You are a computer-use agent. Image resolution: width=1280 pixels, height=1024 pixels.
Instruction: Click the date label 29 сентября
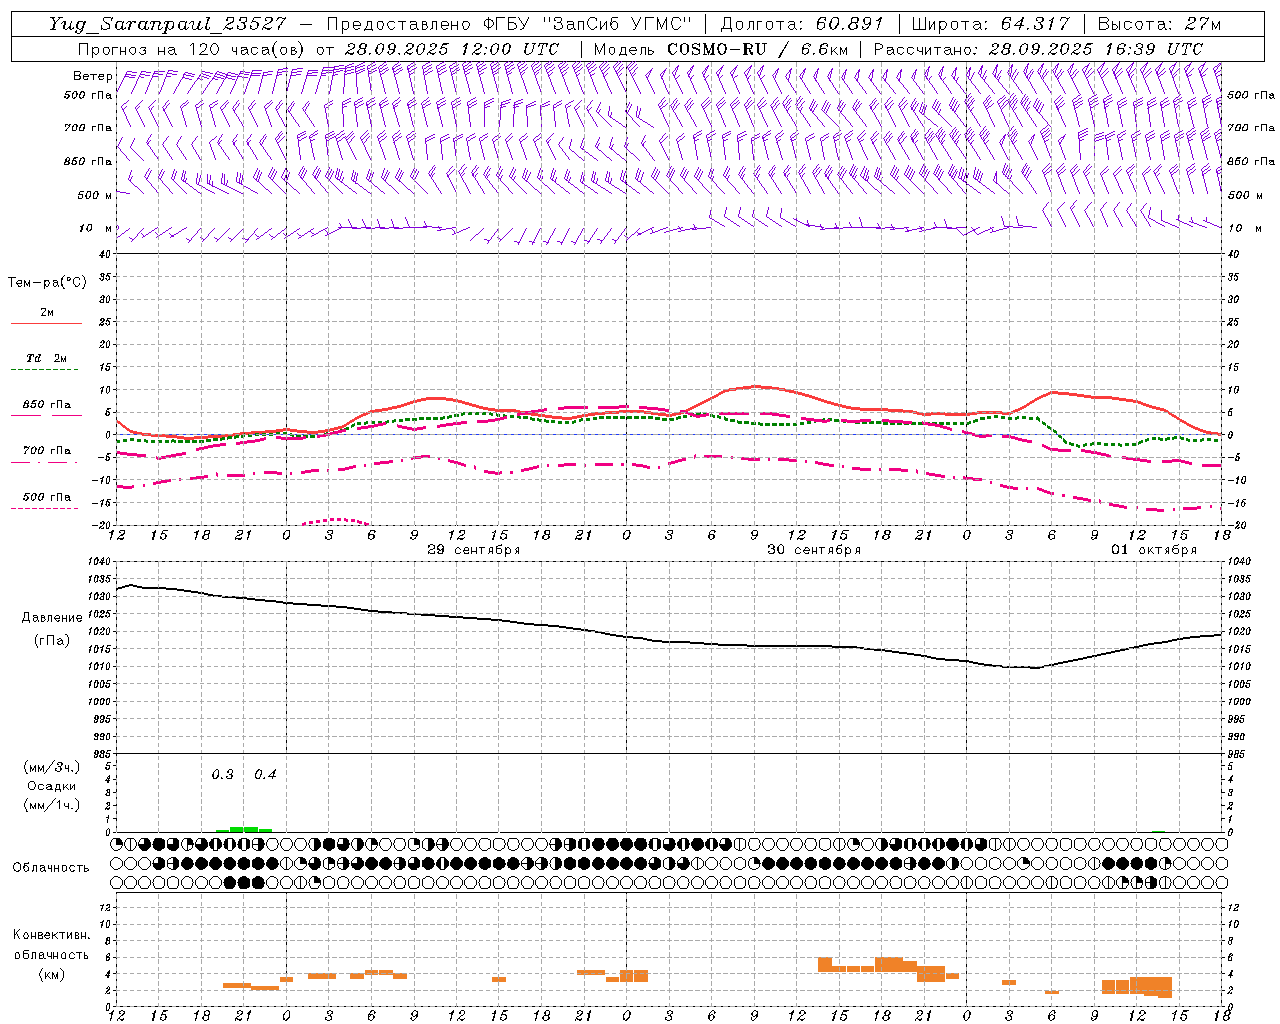click(x=473, y=550)
